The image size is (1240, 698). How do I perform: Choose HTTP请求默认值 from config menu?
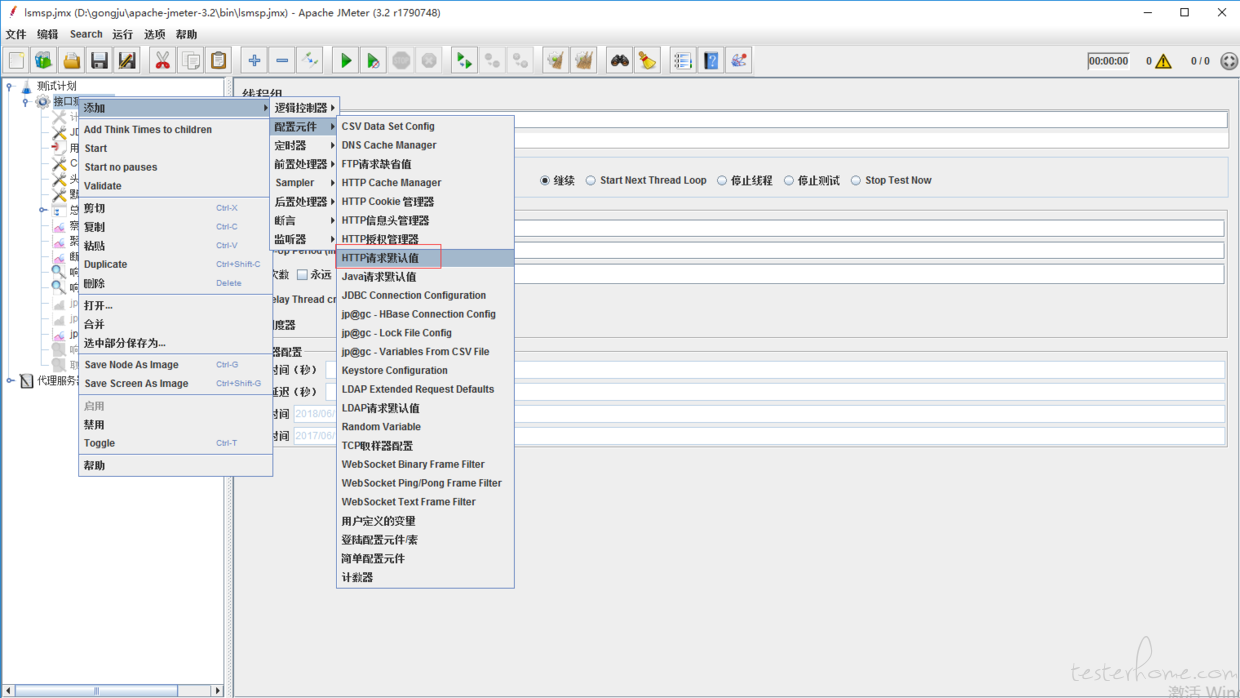pyautogui.click(x=426, y=258)
